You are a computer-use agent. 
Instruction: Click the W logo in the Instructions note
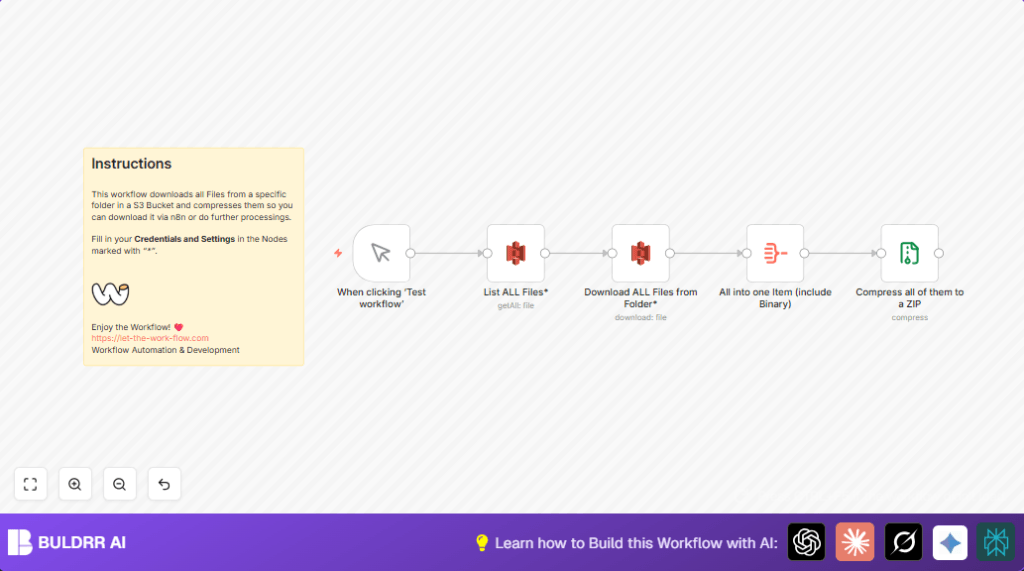pyautogui.click(x=110, y=294)
